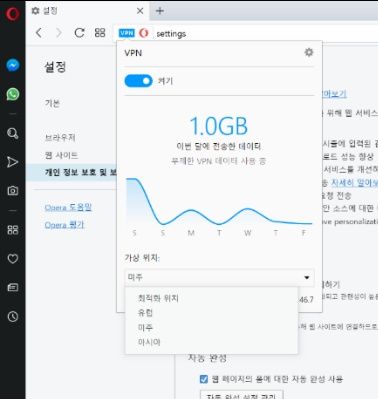Take a snapshot with sidebar camera icon

13,191
